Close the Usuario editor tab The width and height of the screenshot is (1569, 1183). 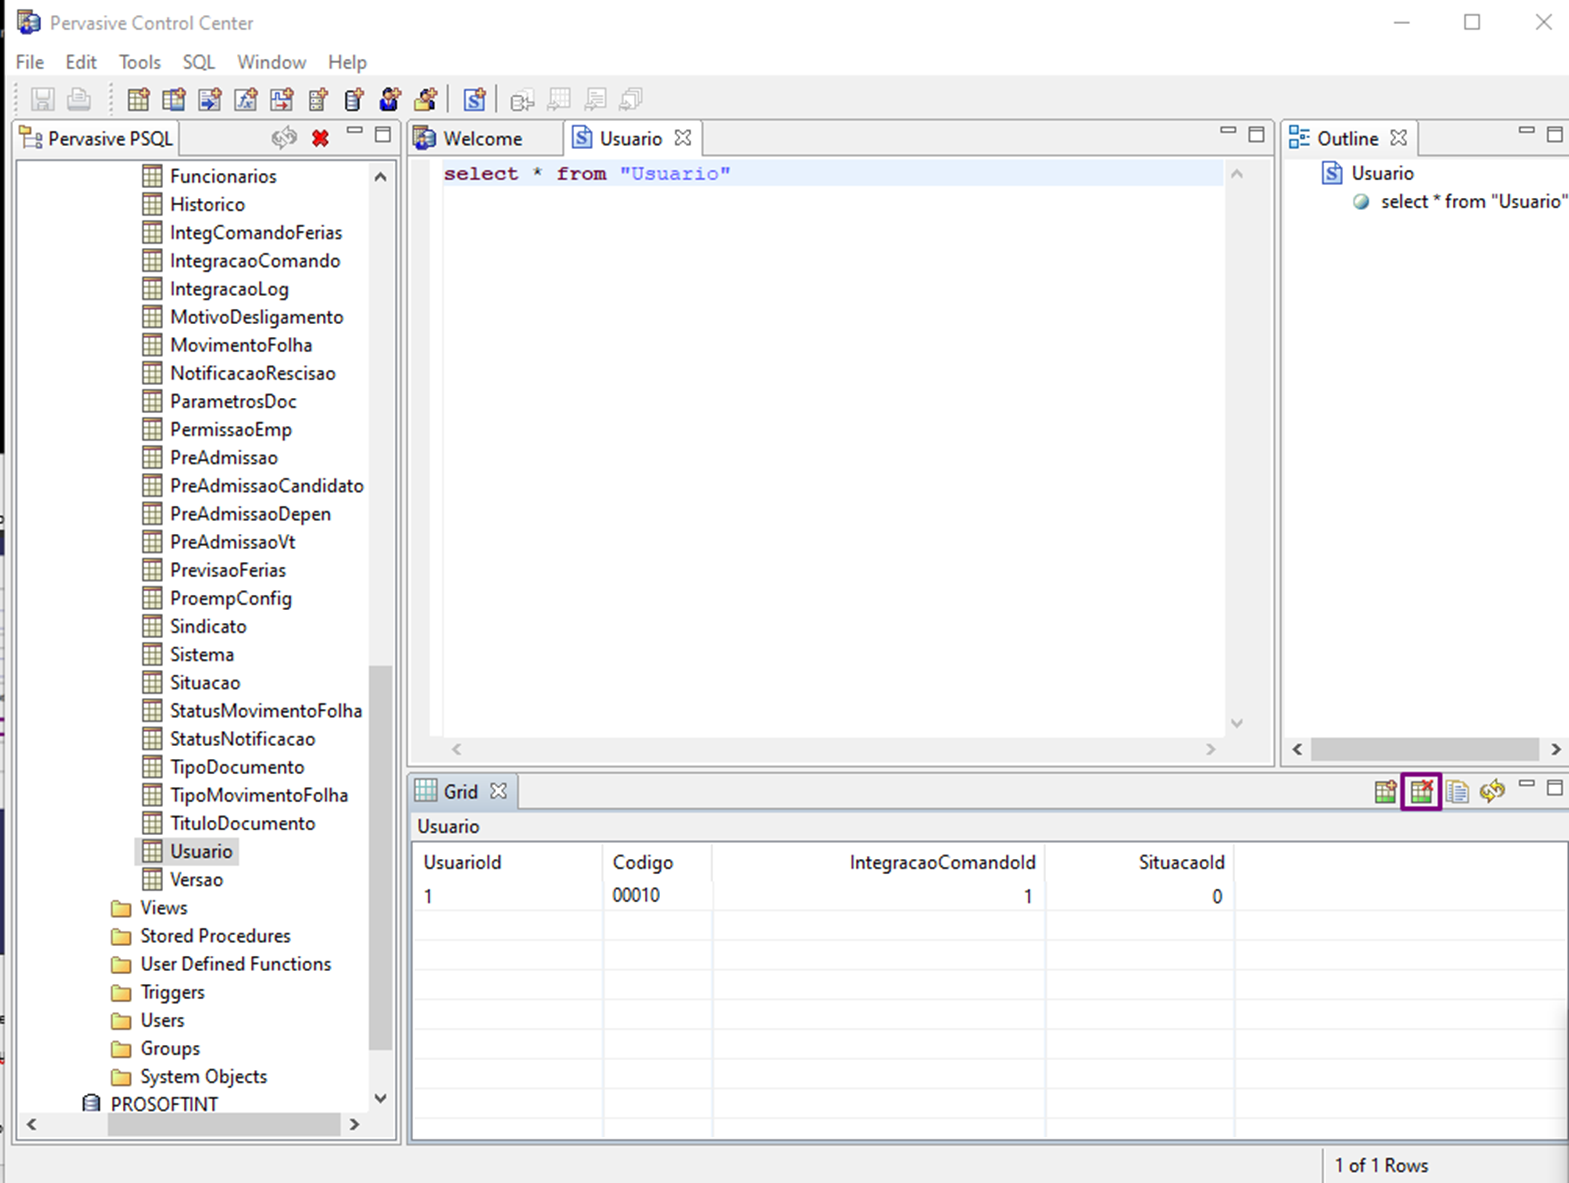pos(683,138)
